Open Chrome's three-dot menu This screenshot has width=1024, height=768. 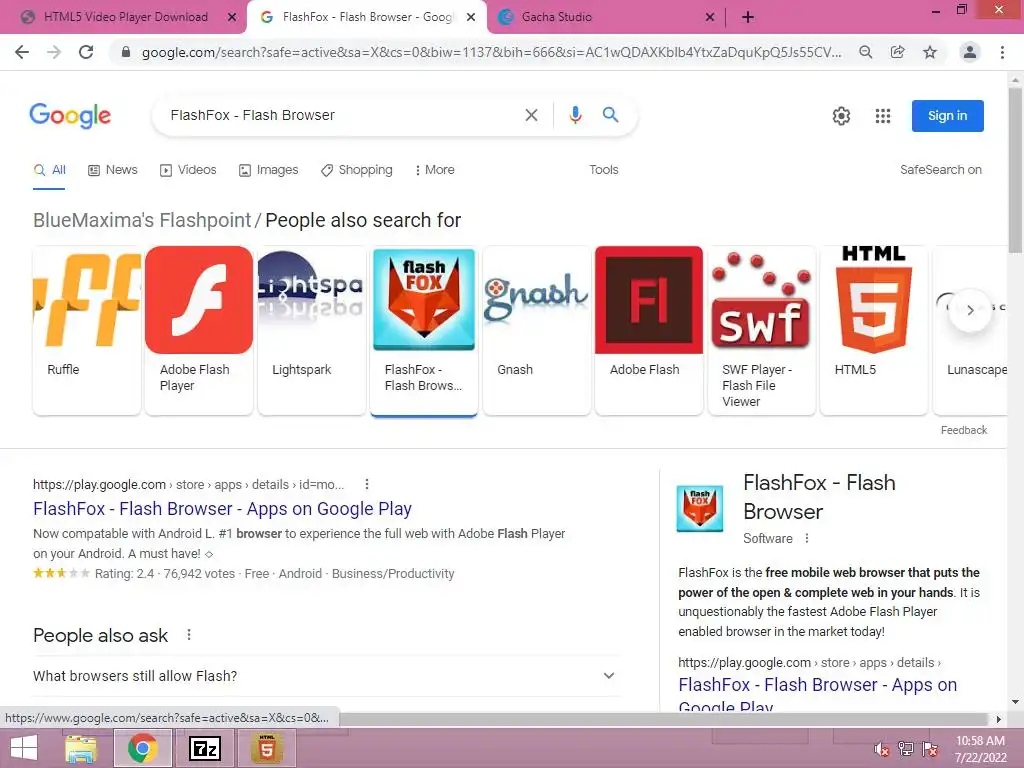[x=1002, y=52]
